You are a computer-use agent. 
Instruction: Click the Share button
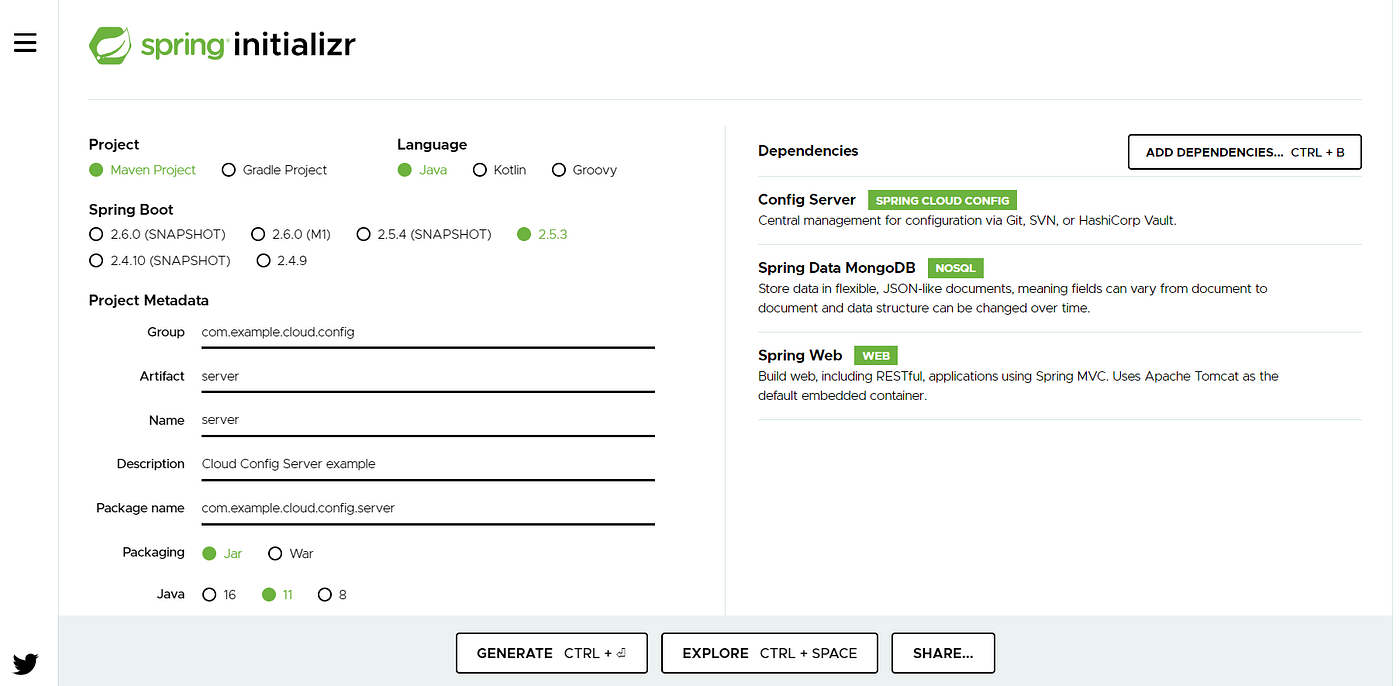[x=943, y=653]
